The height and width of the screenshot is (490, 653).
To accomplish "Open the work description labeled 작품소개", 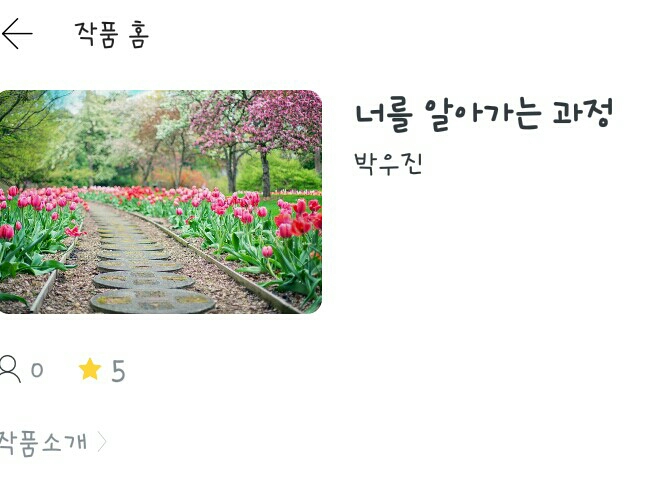I will tap(43, 442).
